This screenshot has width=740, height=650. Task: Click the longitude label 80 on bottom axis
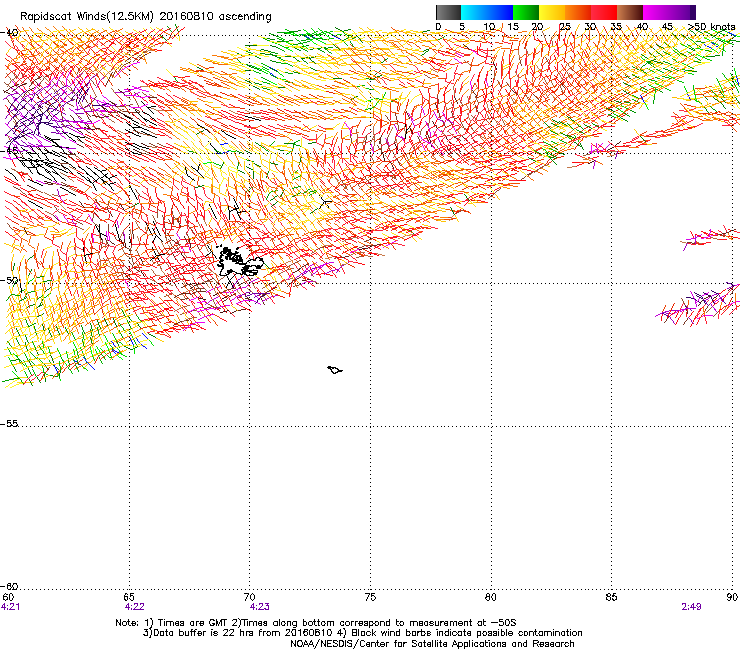pos(491,597)
